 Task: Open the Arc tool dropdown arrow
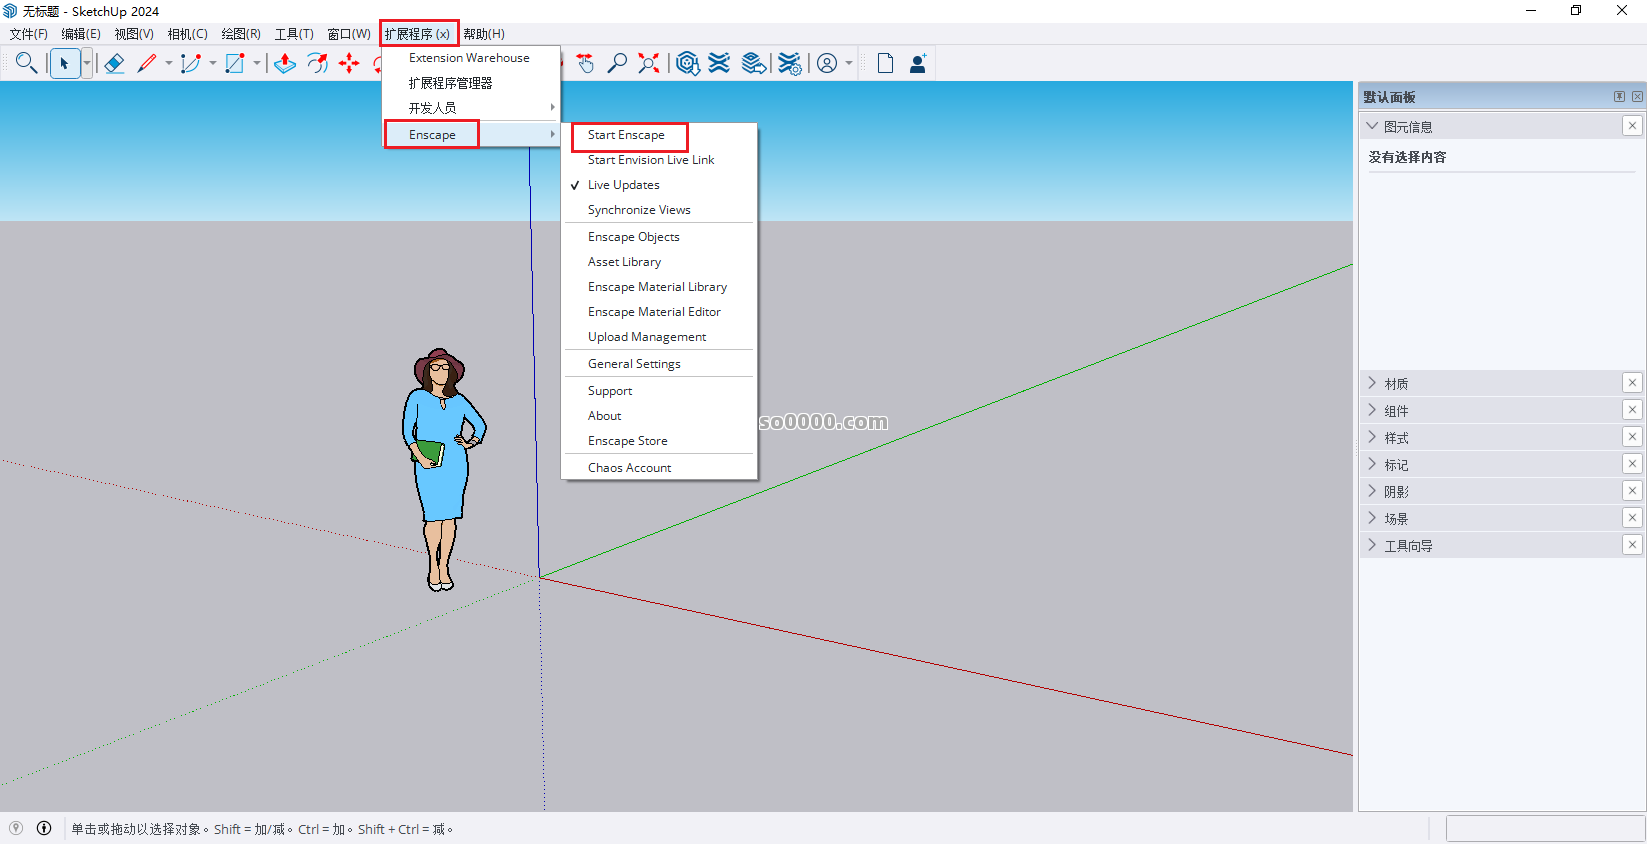click(x=212, y=63)
